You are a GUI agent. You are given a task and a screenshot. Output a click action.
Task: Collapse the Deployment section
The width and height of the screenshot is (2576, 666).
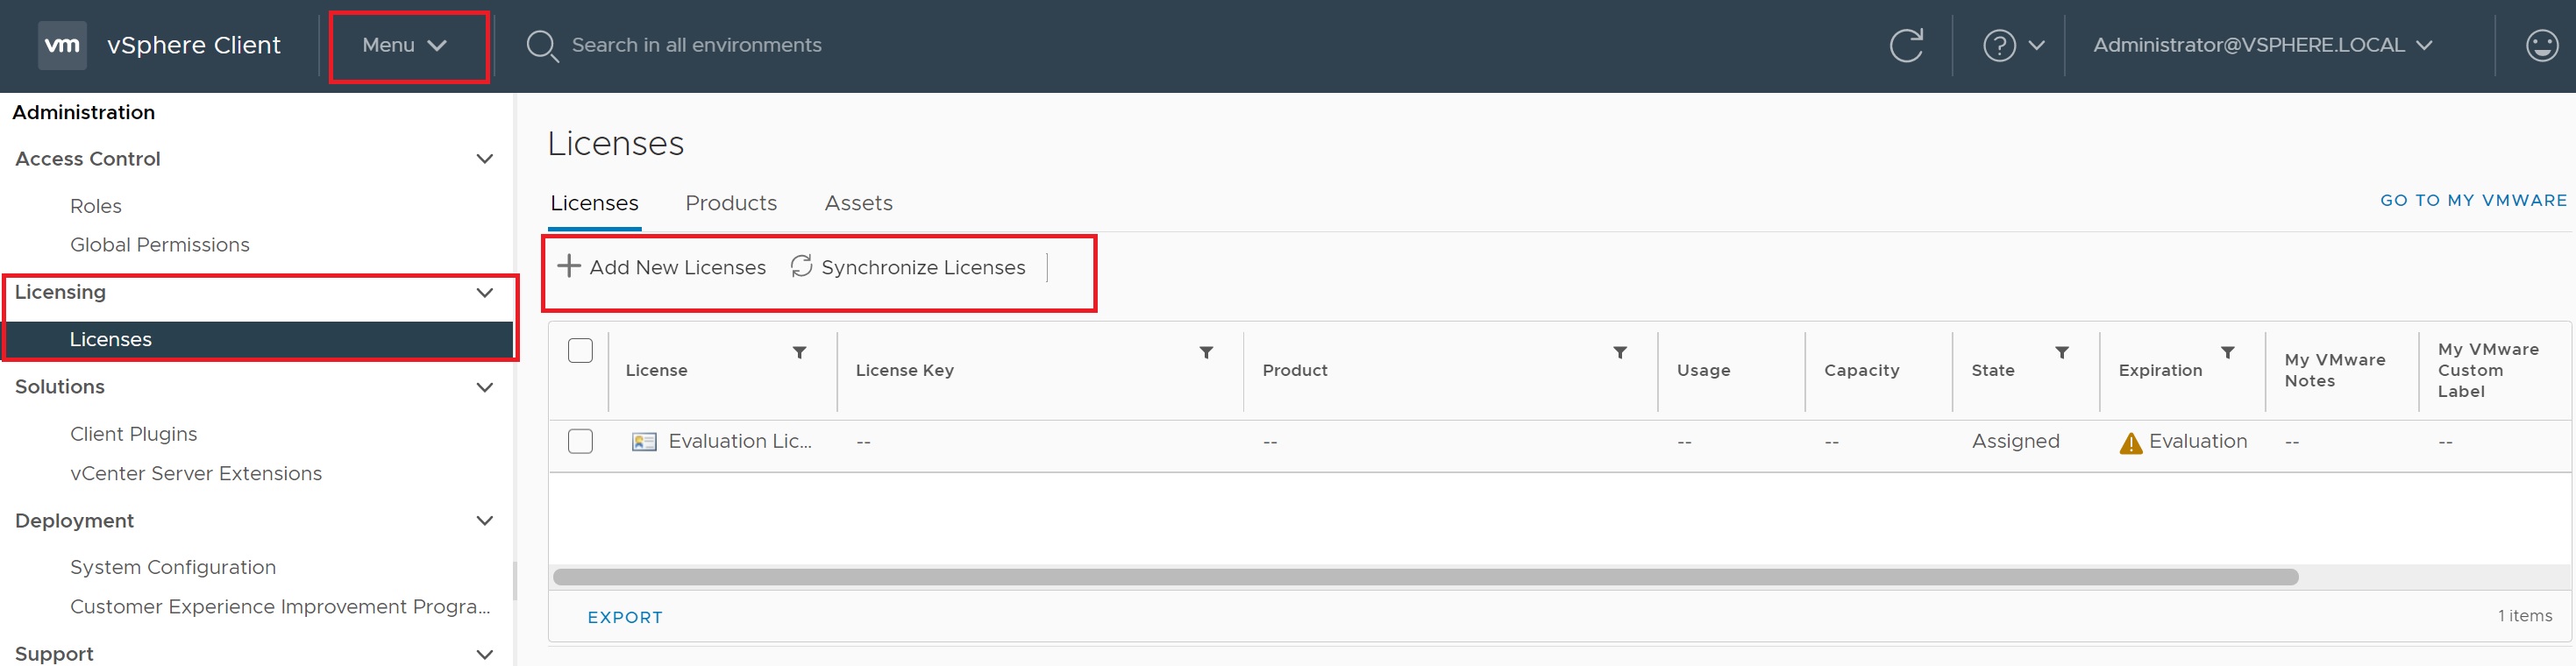point(485,521)
